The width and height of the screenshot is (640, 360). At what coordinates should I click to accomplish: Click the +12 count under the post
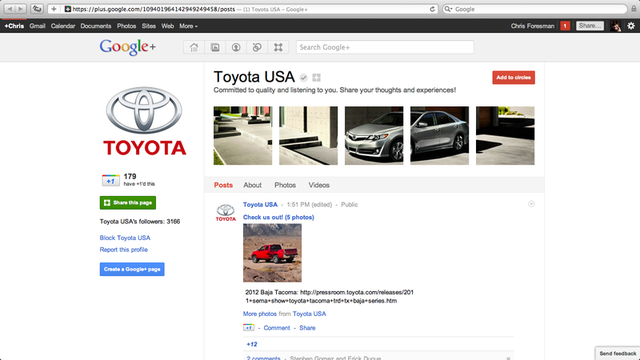tap(252, 344)
